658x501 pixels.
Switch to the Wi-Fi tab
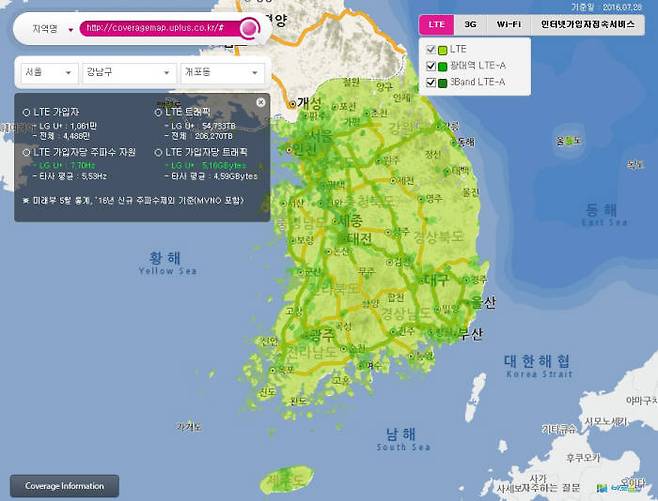pyautogui.click(x=509, y=24)
